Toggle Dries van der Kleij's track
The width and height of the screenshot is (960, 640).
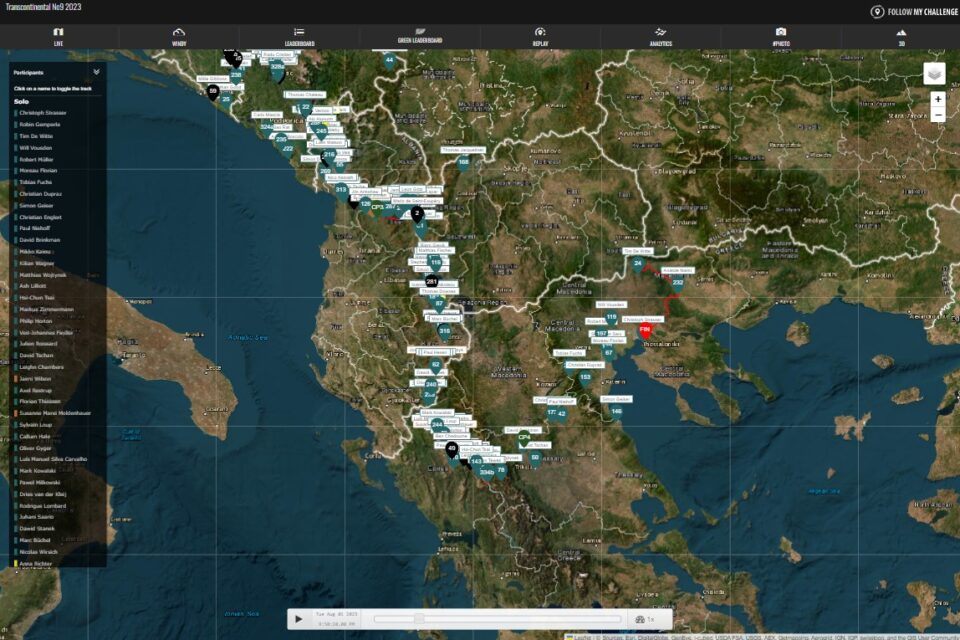pos(42,494)
